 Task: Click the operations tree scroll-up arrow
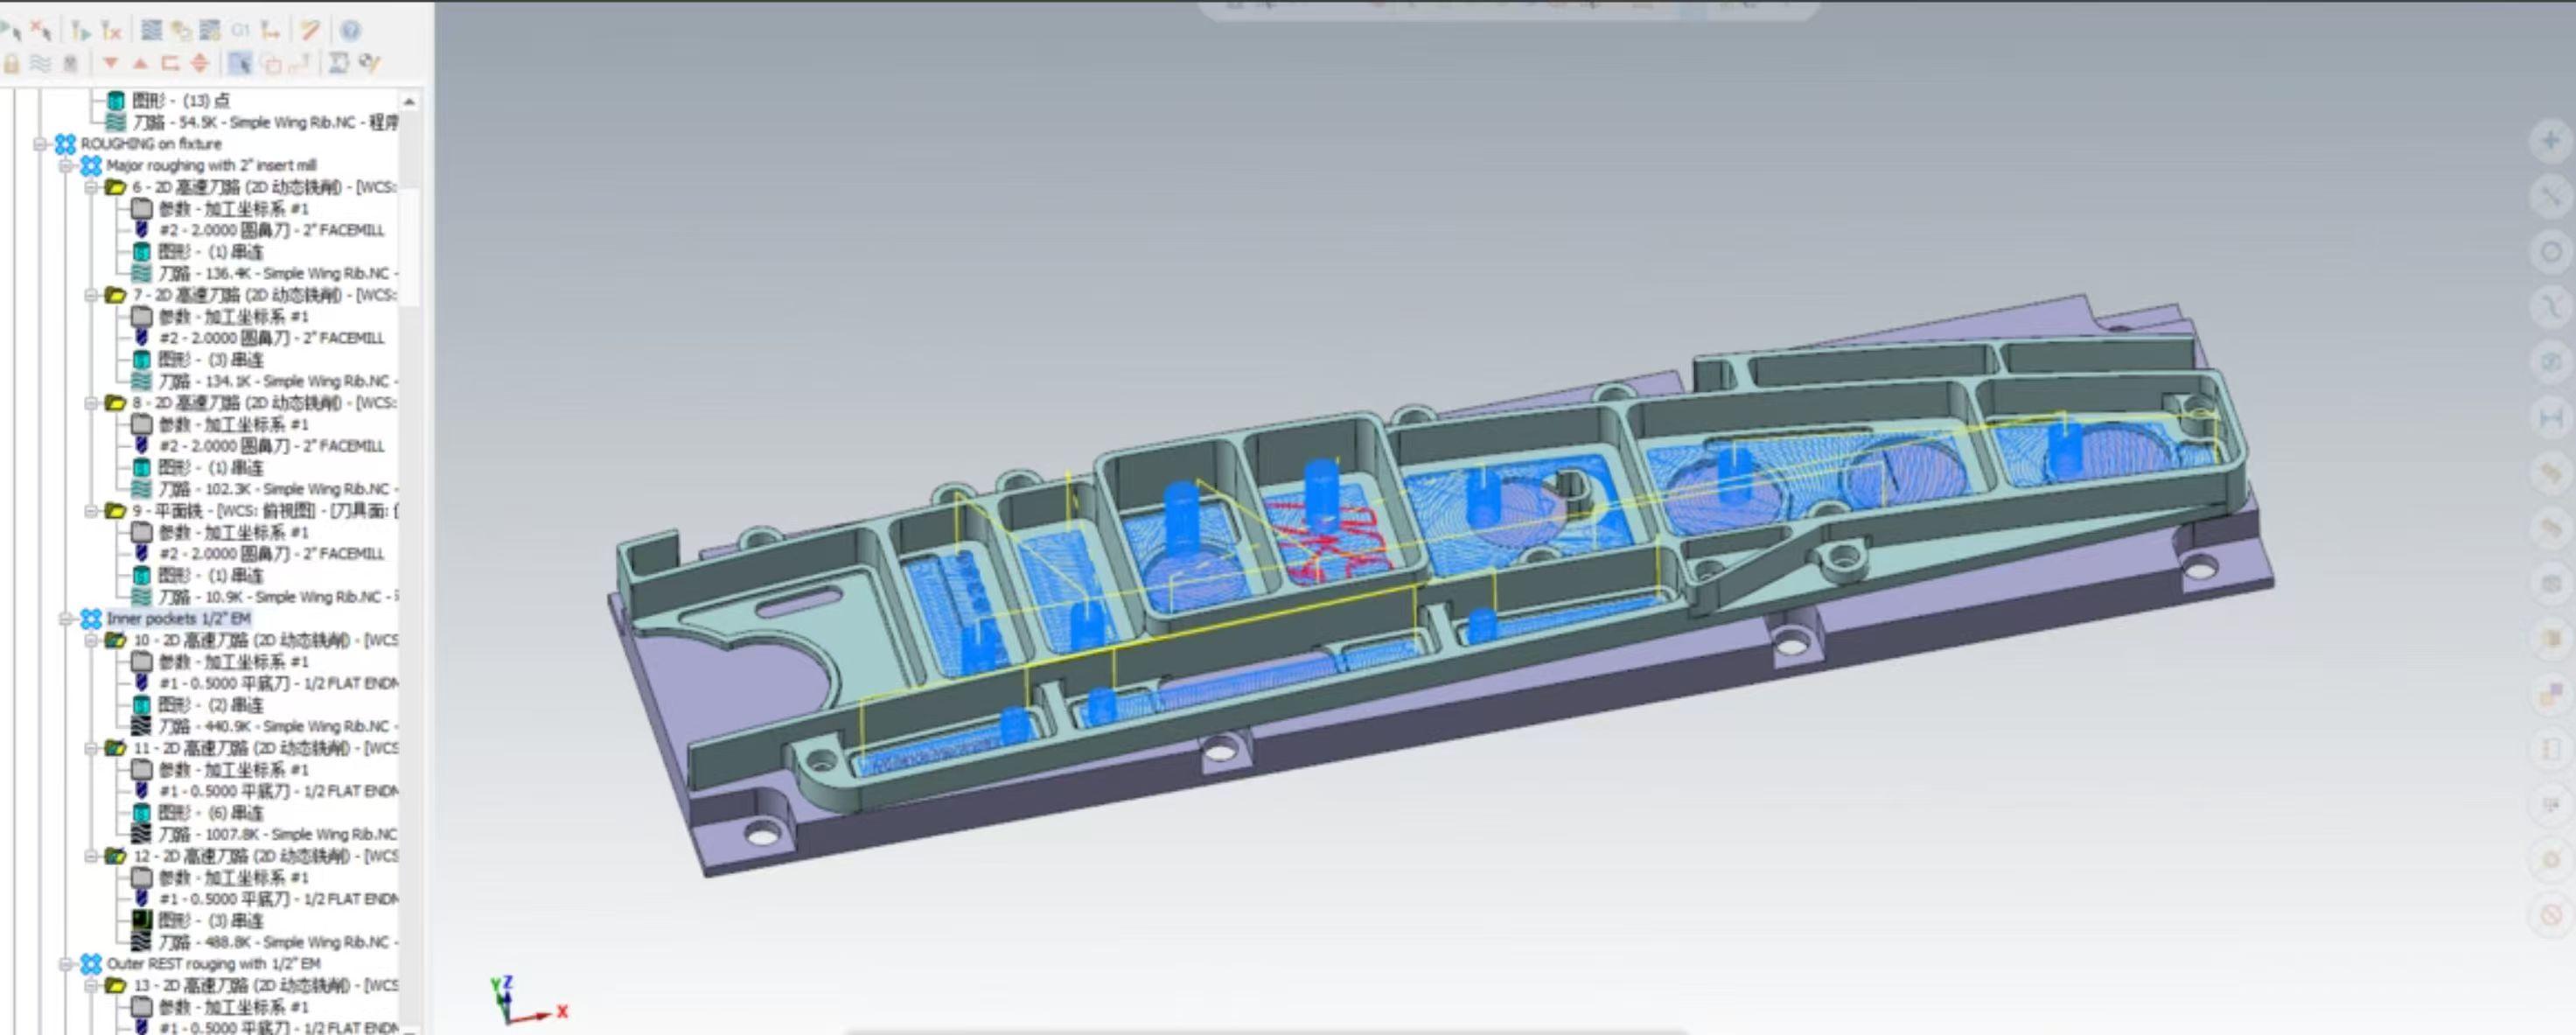point(409,102)
